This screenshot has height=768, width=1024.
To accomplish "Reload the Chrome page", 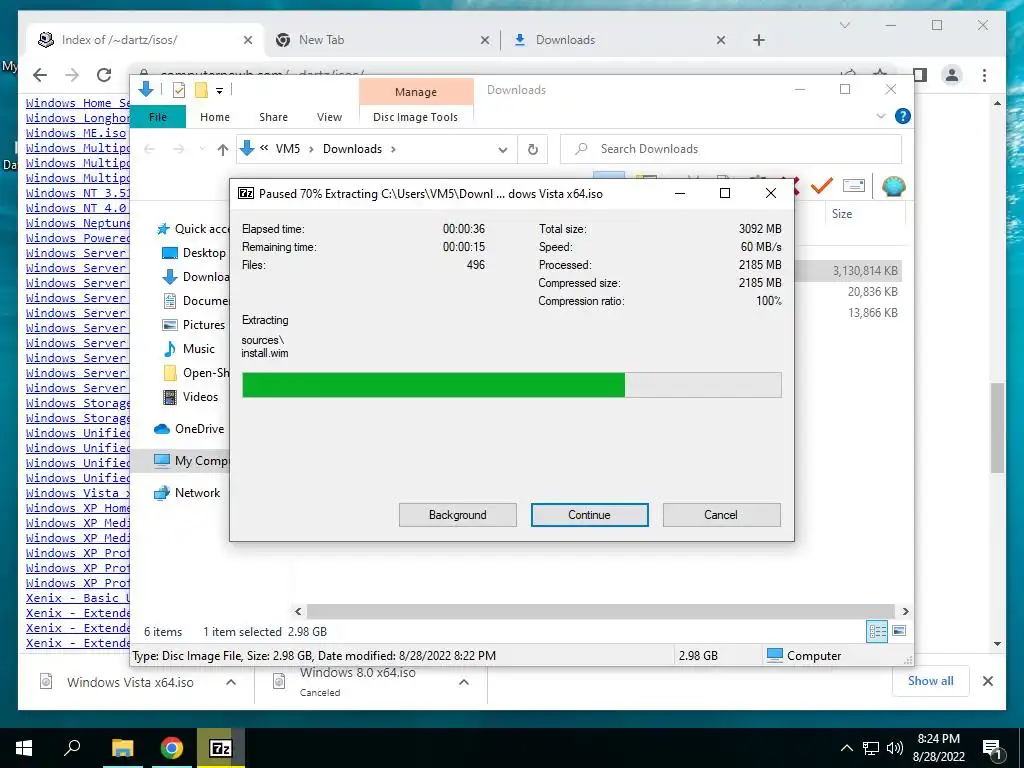I will (x=104, y=75).
